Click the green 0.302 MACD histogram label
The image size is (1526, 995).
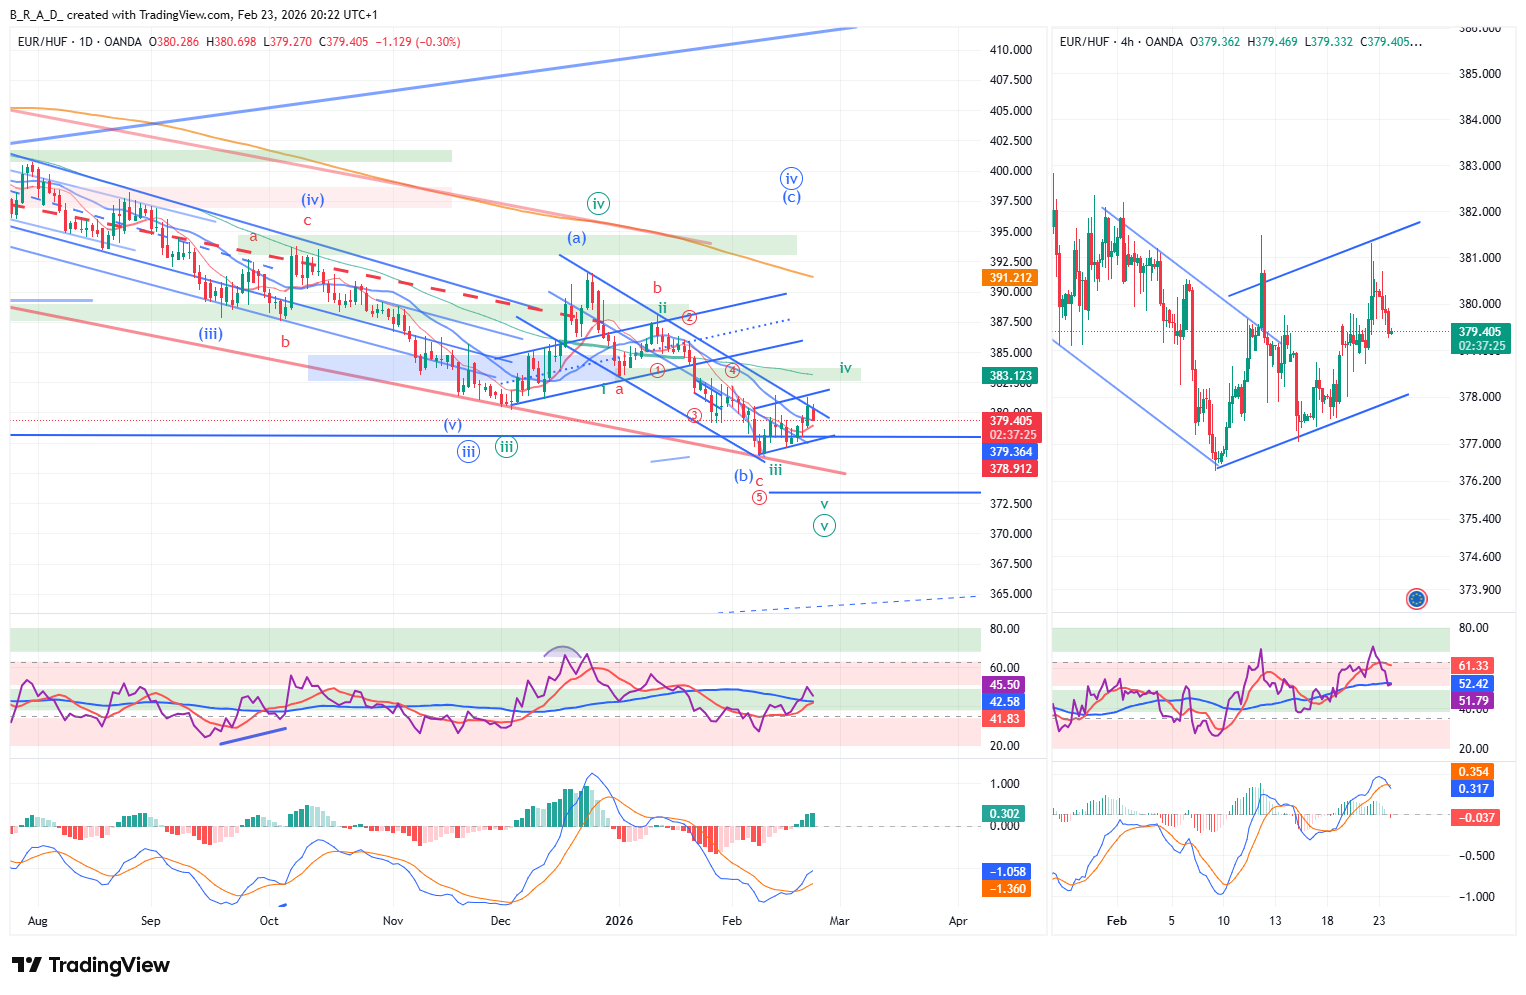1005,813
